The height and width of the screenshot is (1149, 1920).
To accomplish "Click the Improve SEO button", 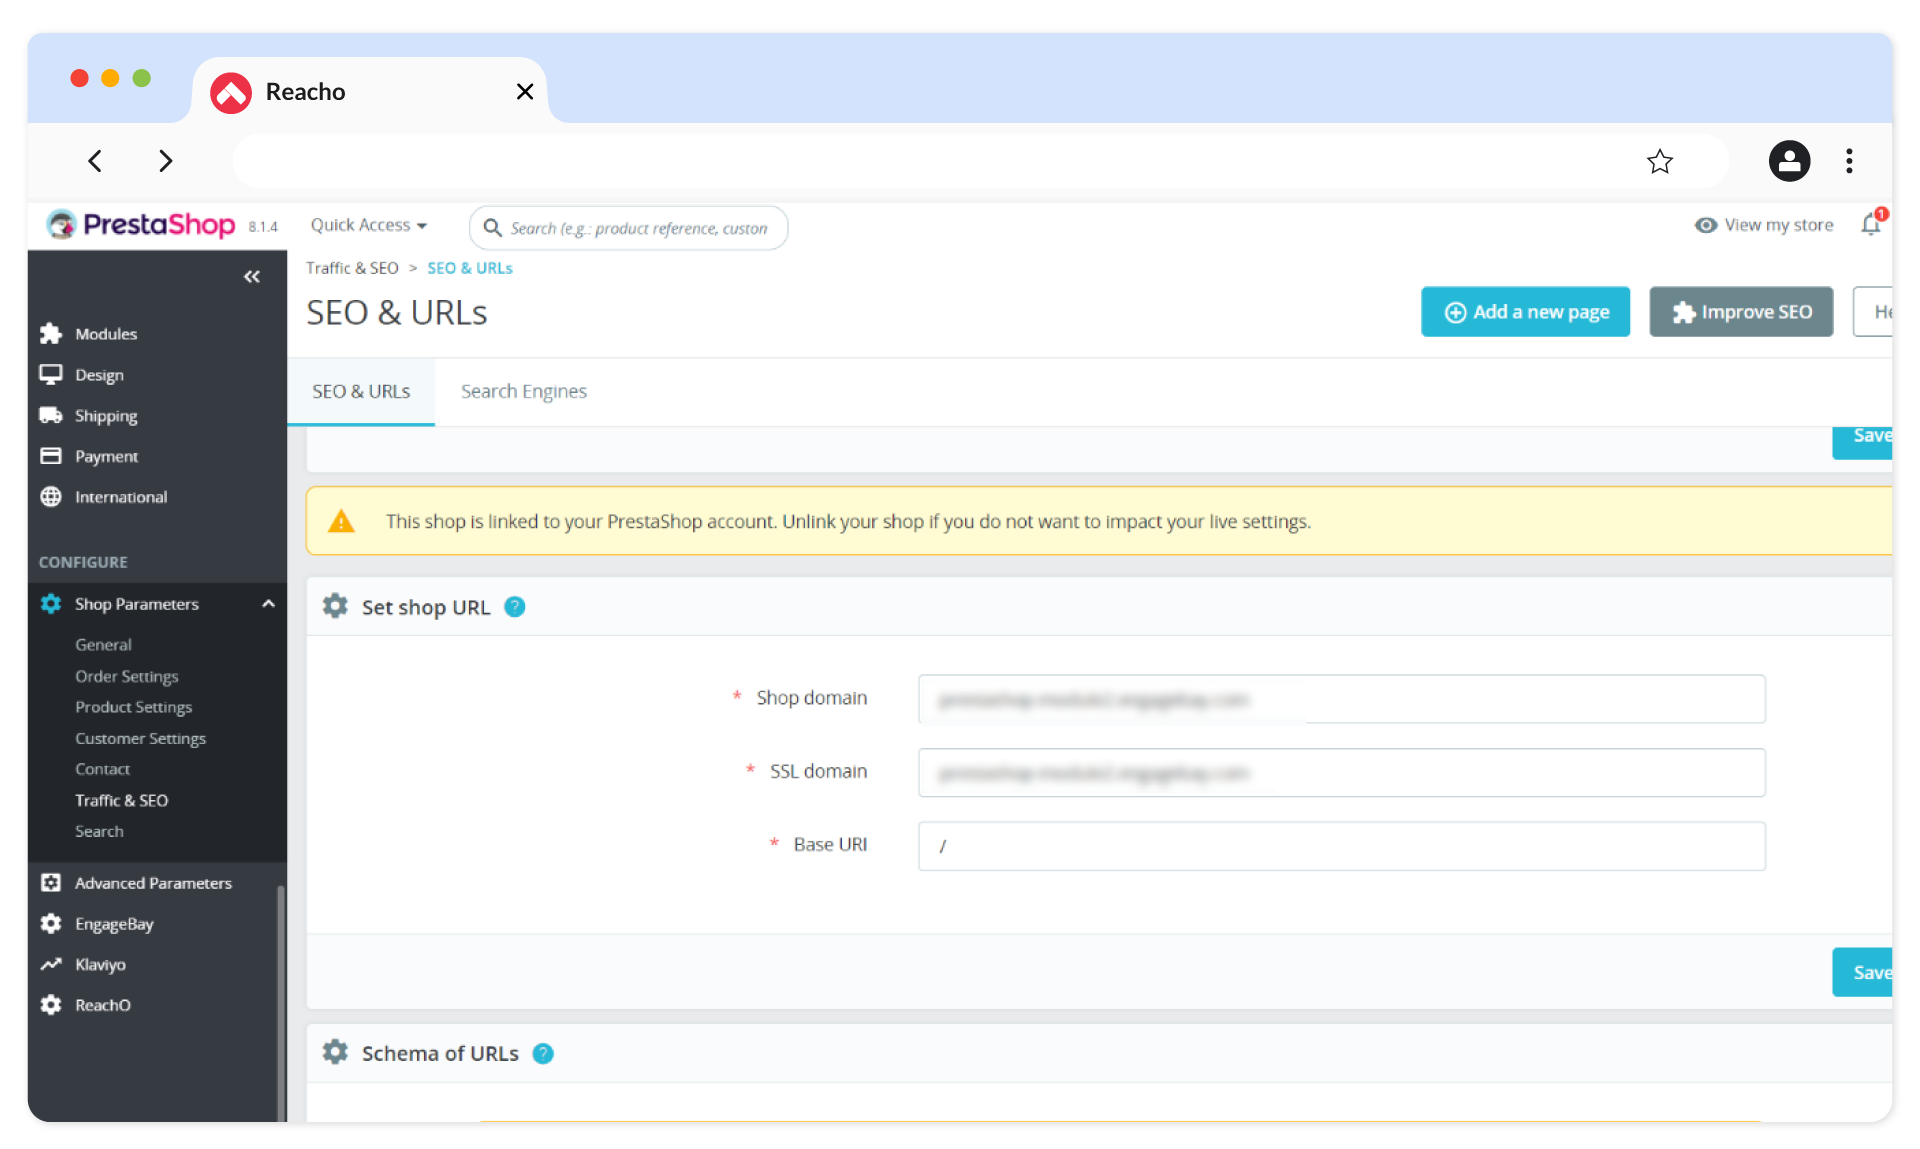I will 1741,312.
